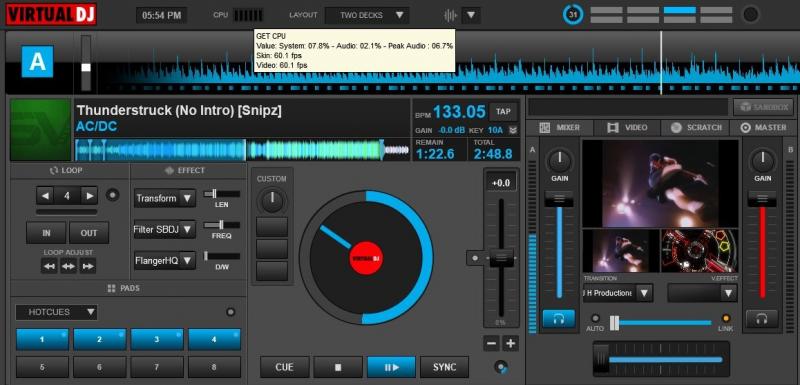Adjust the LEN effect slider
This screenshot has width=800, height=385.
click(x=222, y=194)
